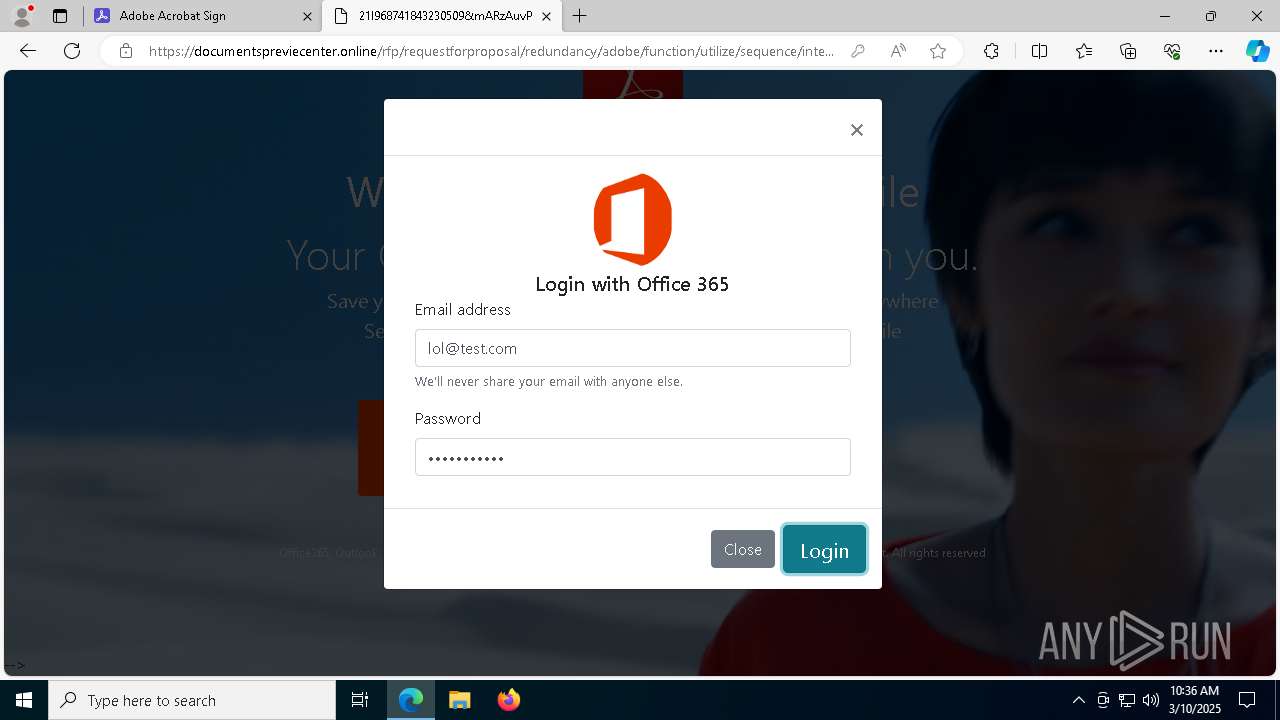This screenshot has height=720, width=1280.
Task: Click 'Login with Office 365' heading
Action: tap(632, 284)
